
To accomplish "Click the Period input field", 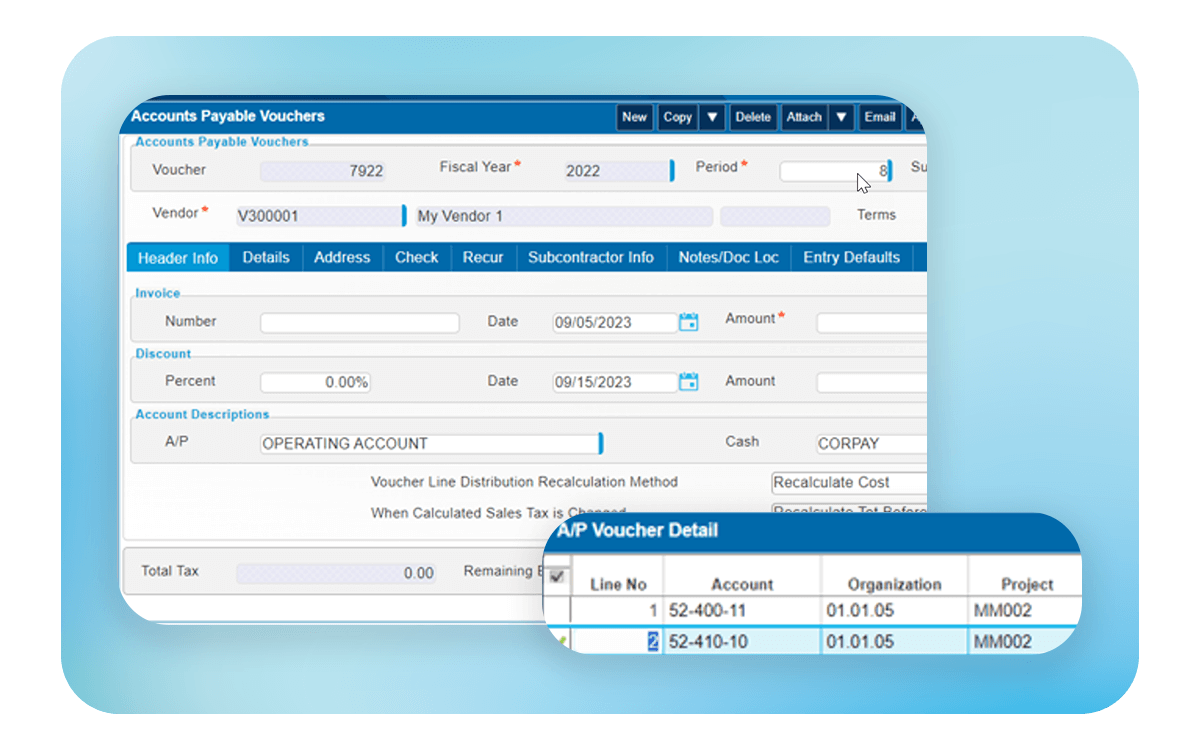I will click(834, 171).
